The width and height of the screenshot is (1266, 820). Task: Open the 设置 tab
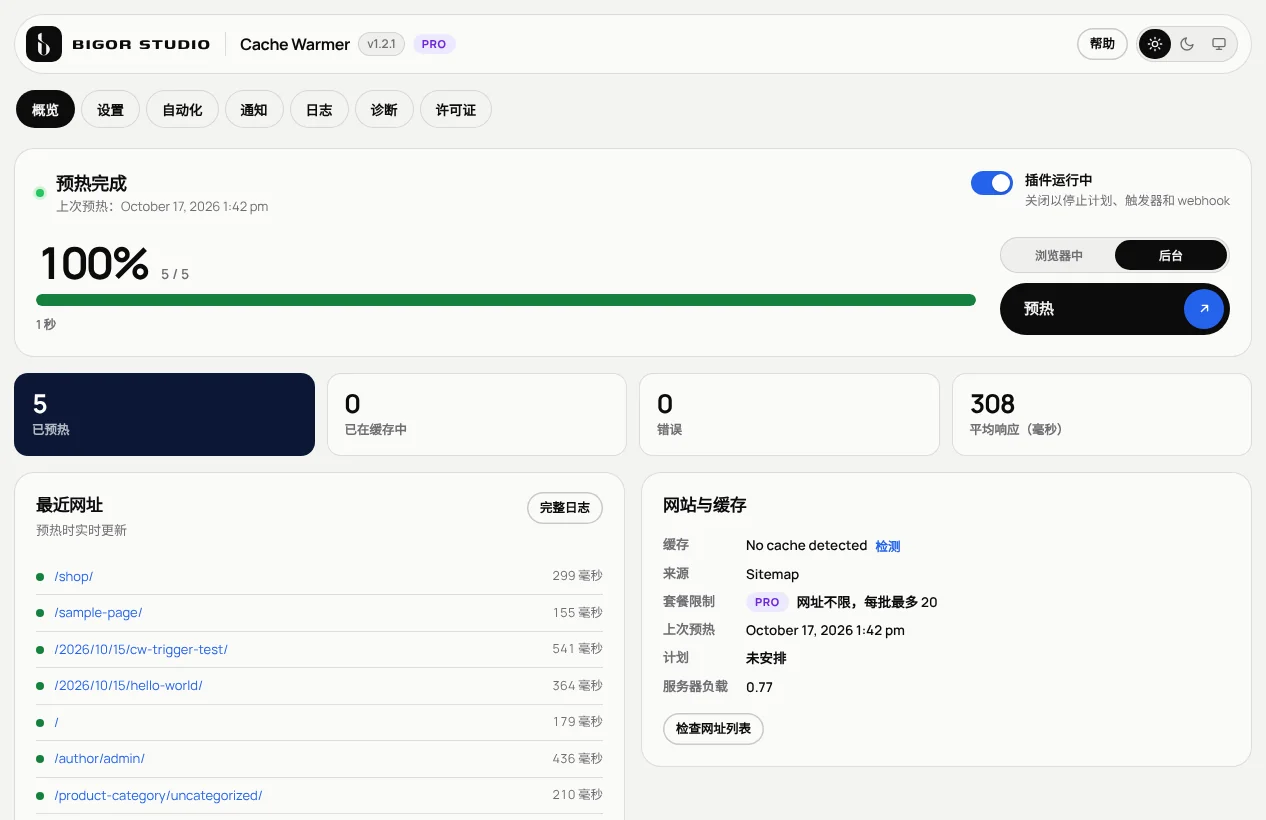pyautogui.click(x=110, y=110)
